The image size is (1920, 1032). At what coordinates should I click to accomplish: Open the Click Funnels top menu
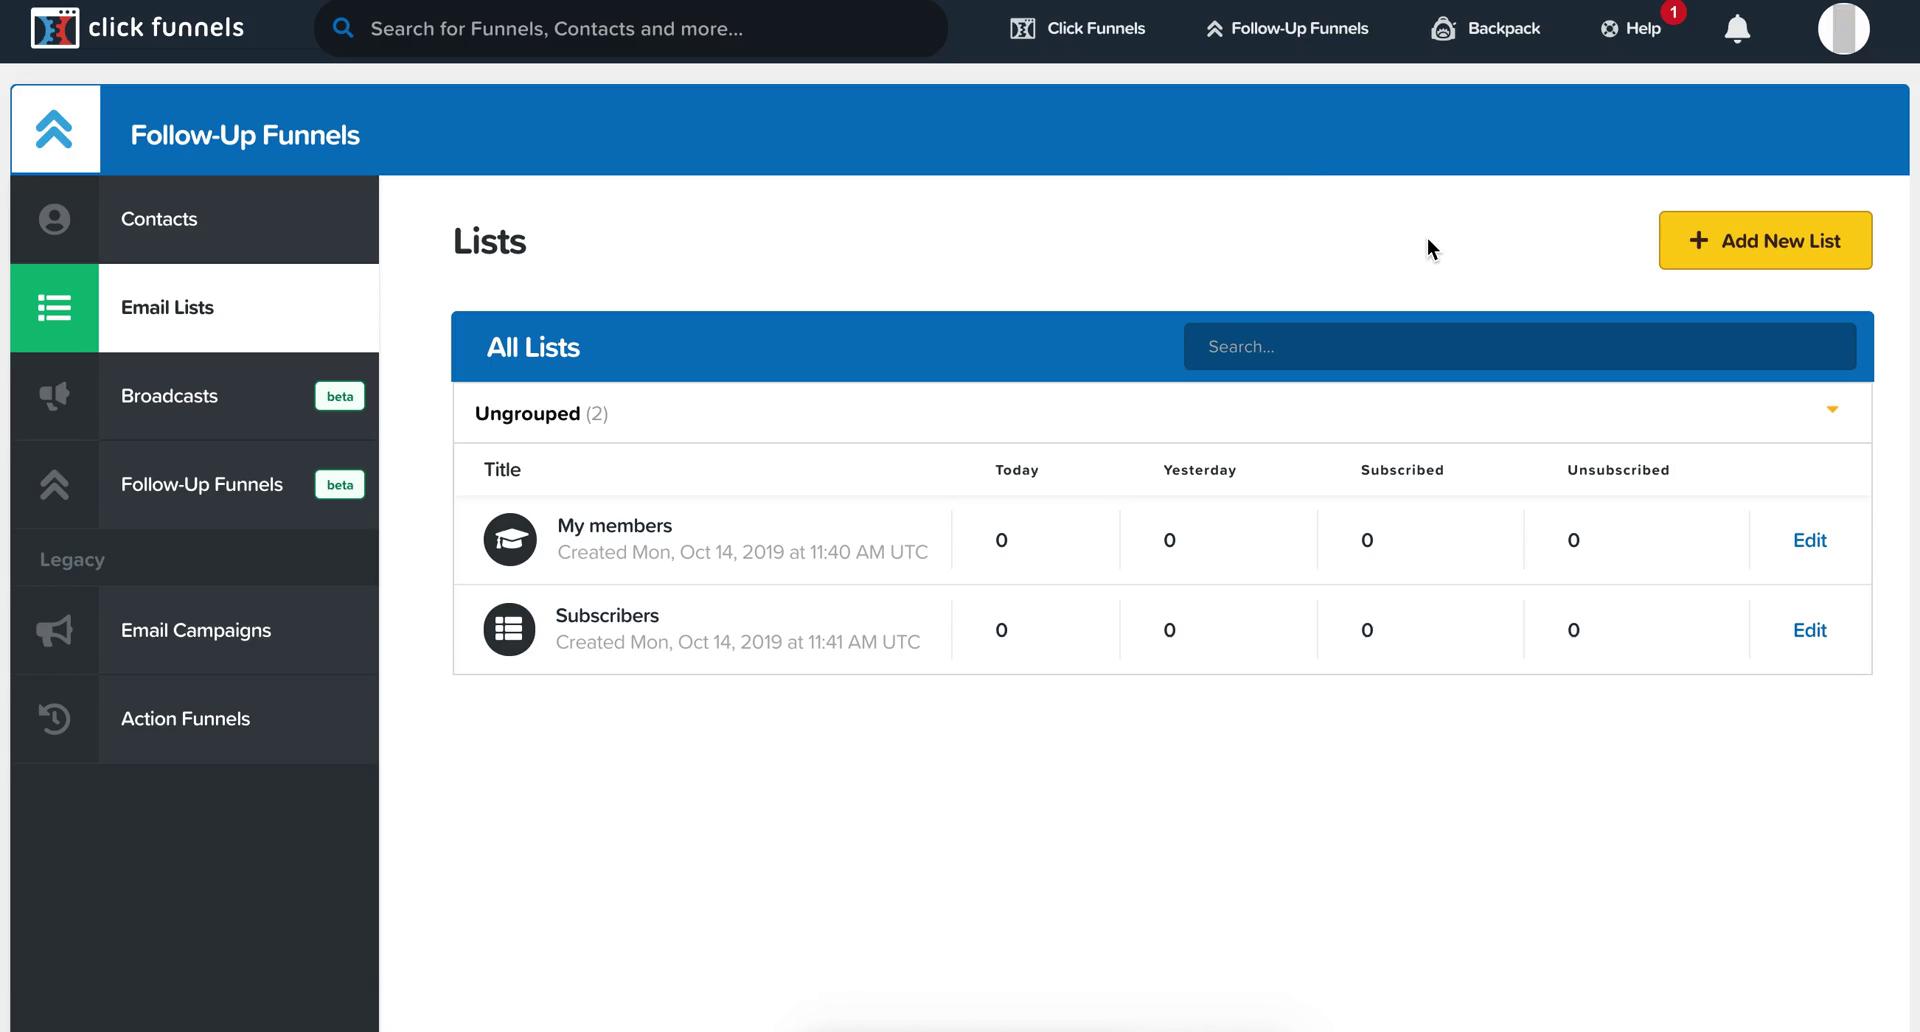pyautogui.click(x=1077, y=28)
